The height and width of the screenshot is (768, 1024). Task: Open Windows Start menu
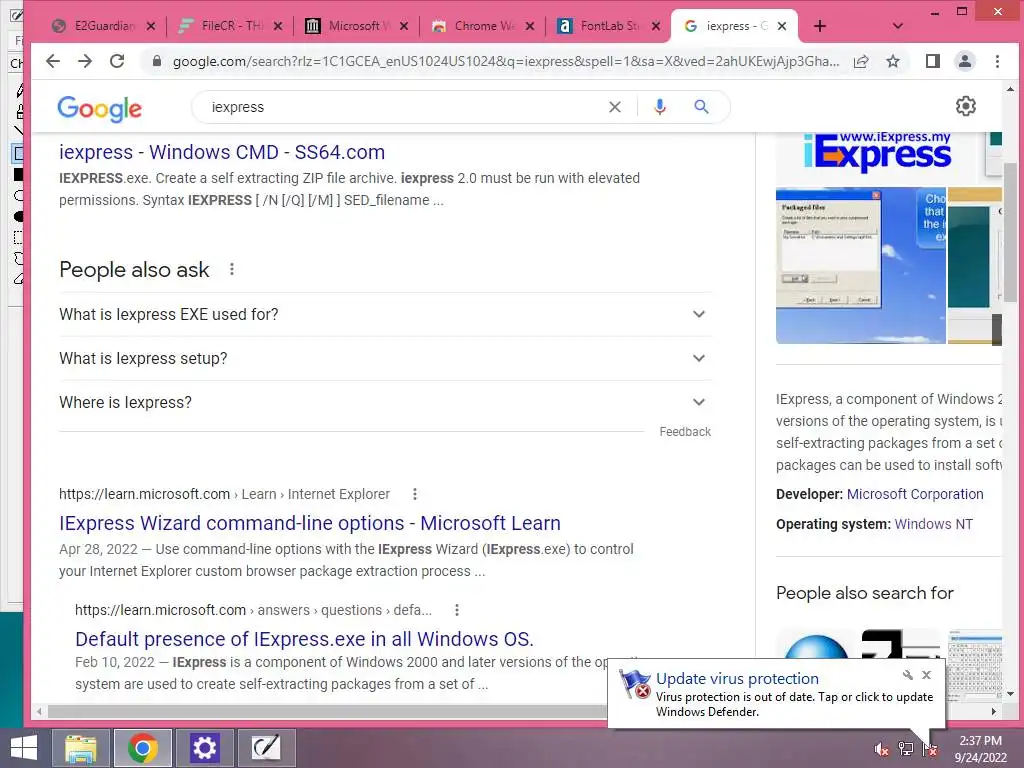click(x=24, y=748)
